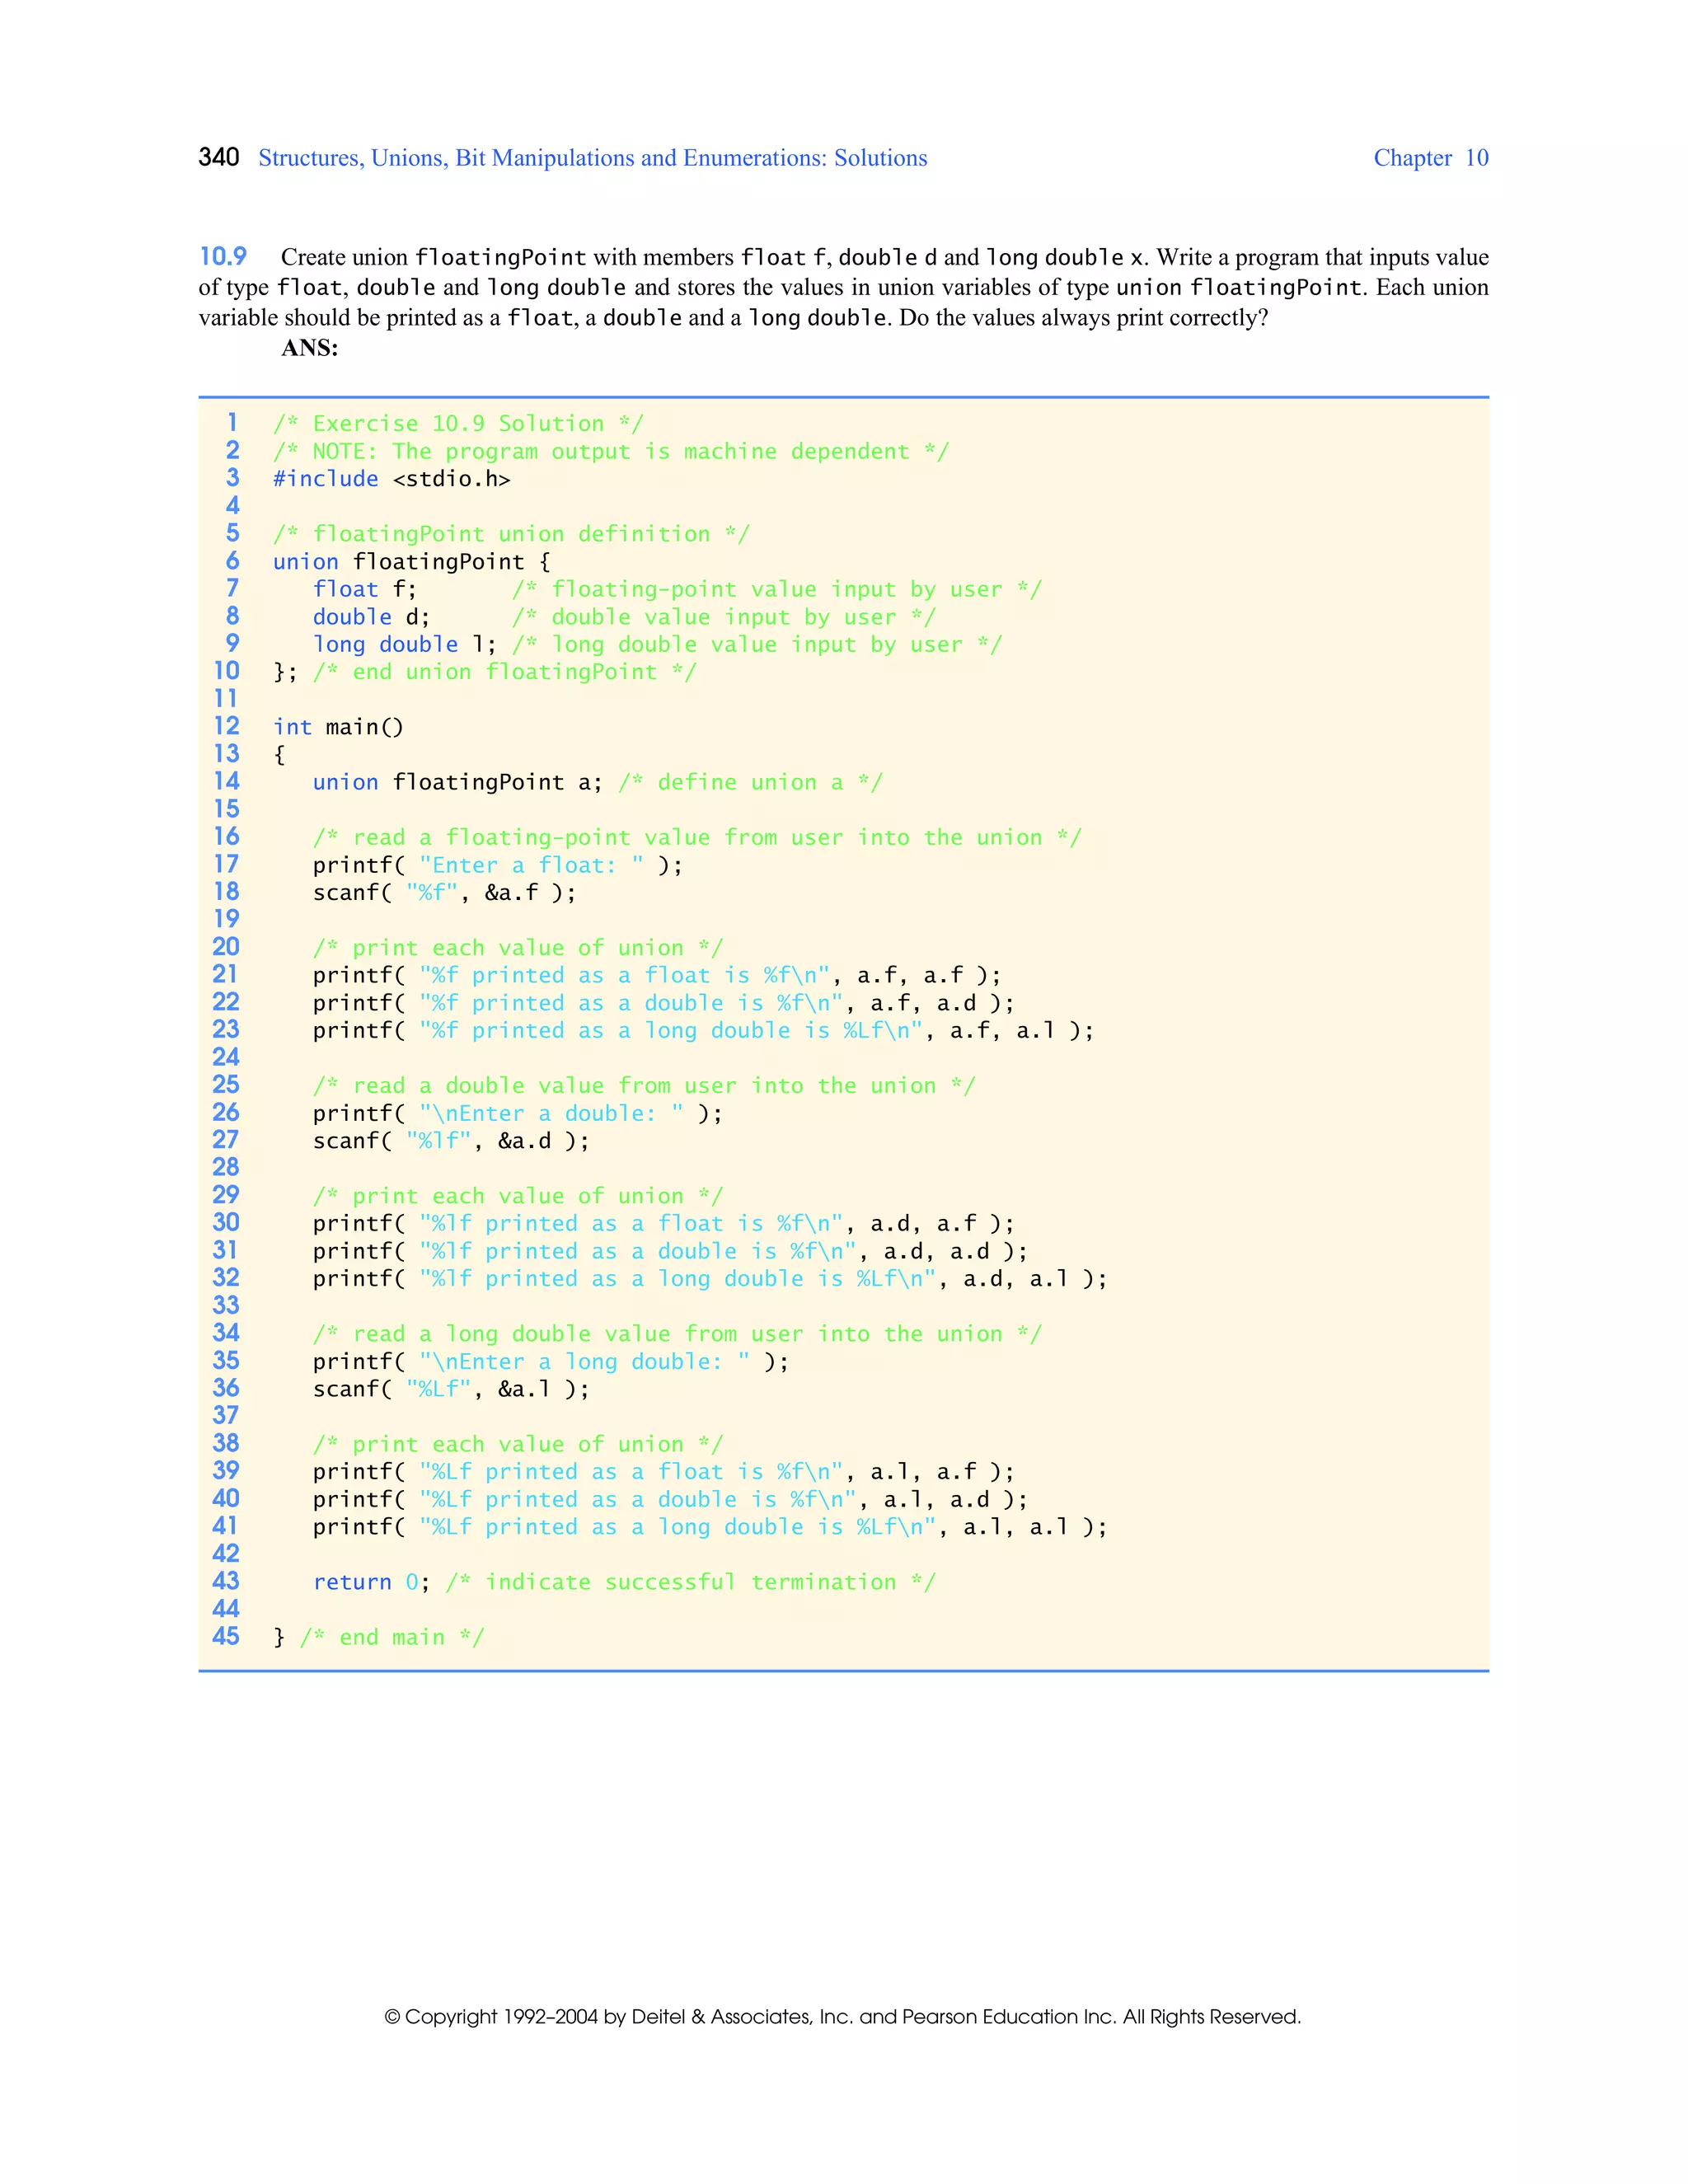This screenshot has width=1688, height=2184.
Task: Click the union floatingPoint declaration line
Action: pos(411,562)
